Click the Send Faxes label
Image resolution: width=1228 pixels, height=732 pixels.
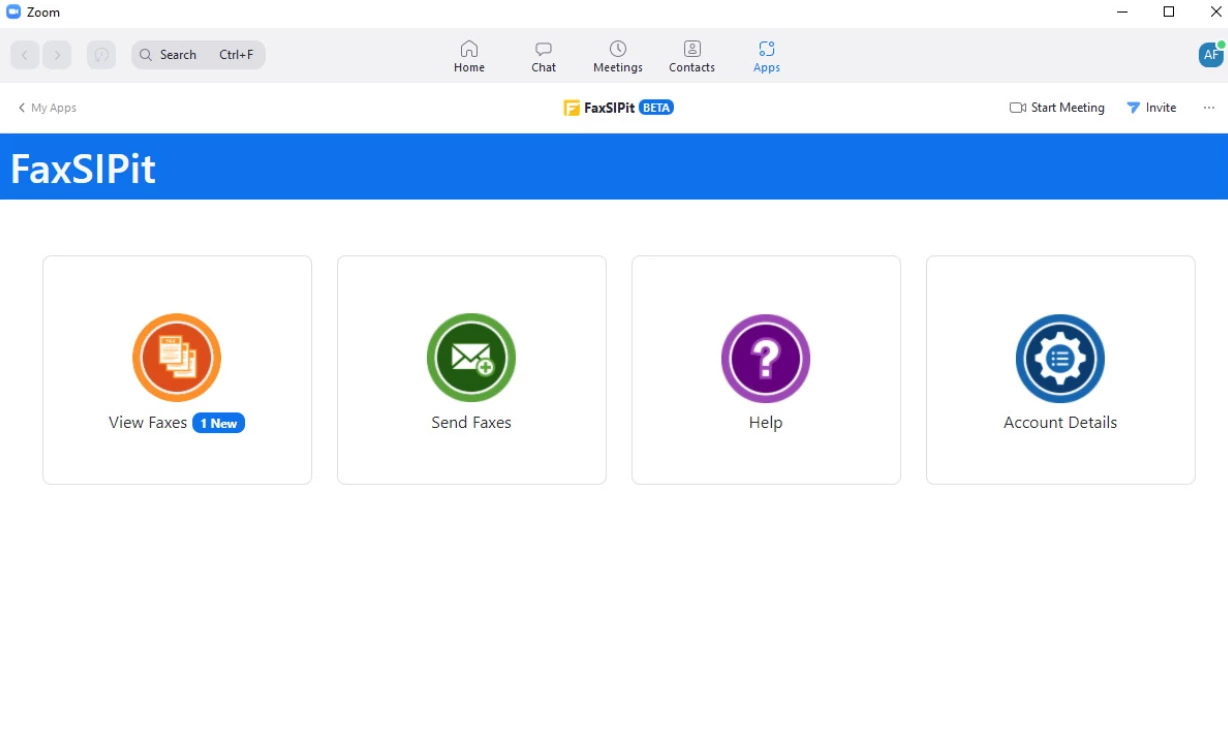pos(471,423)
